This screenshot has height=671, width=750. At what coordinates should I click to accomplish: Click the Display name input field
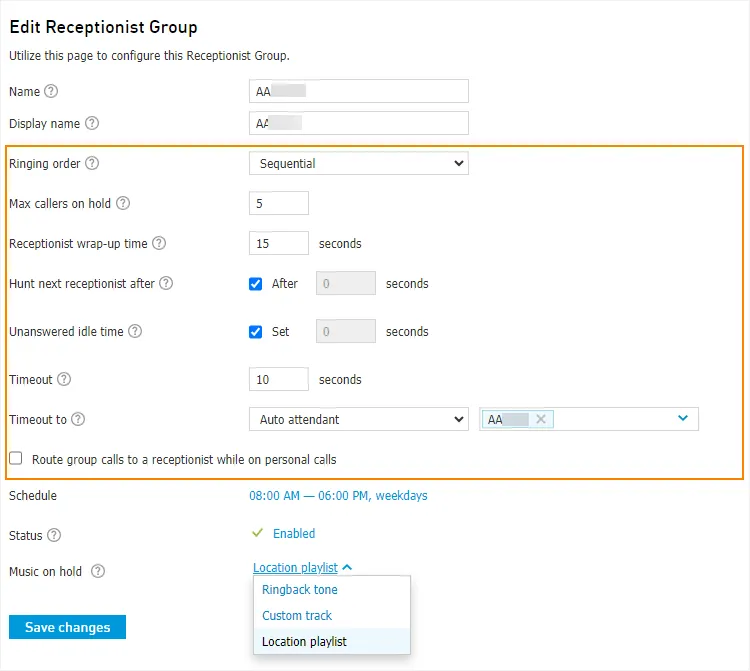[x=359, y=123]
